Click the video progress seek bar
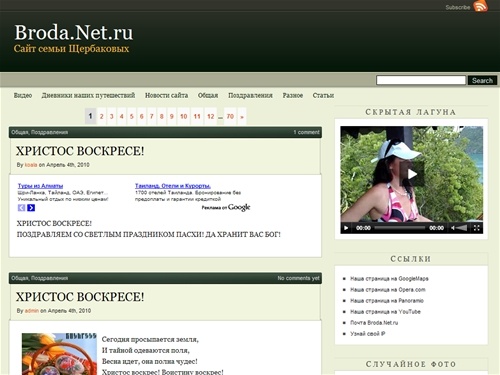Screen dimensions: 500x375 pos(400,228)
